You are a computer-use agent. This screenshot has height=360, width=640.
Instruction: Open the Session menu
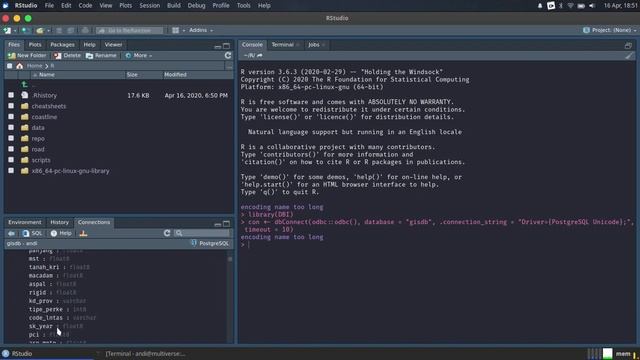point(150,6)
